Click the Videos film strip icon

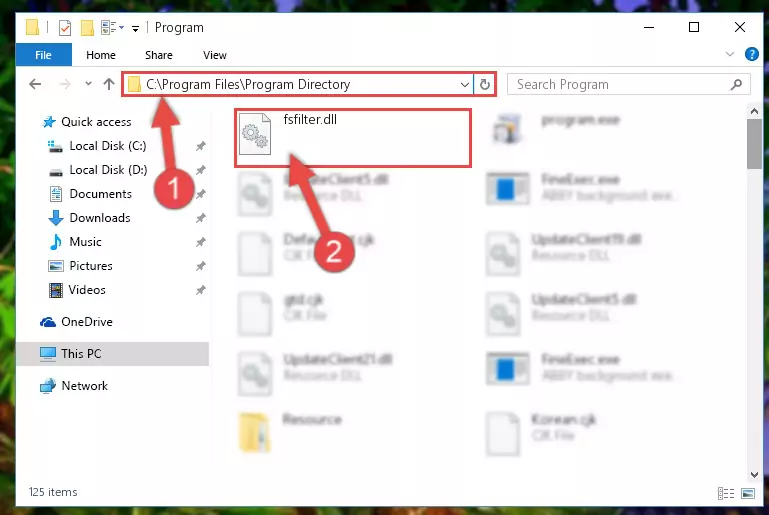click(56, 290)
